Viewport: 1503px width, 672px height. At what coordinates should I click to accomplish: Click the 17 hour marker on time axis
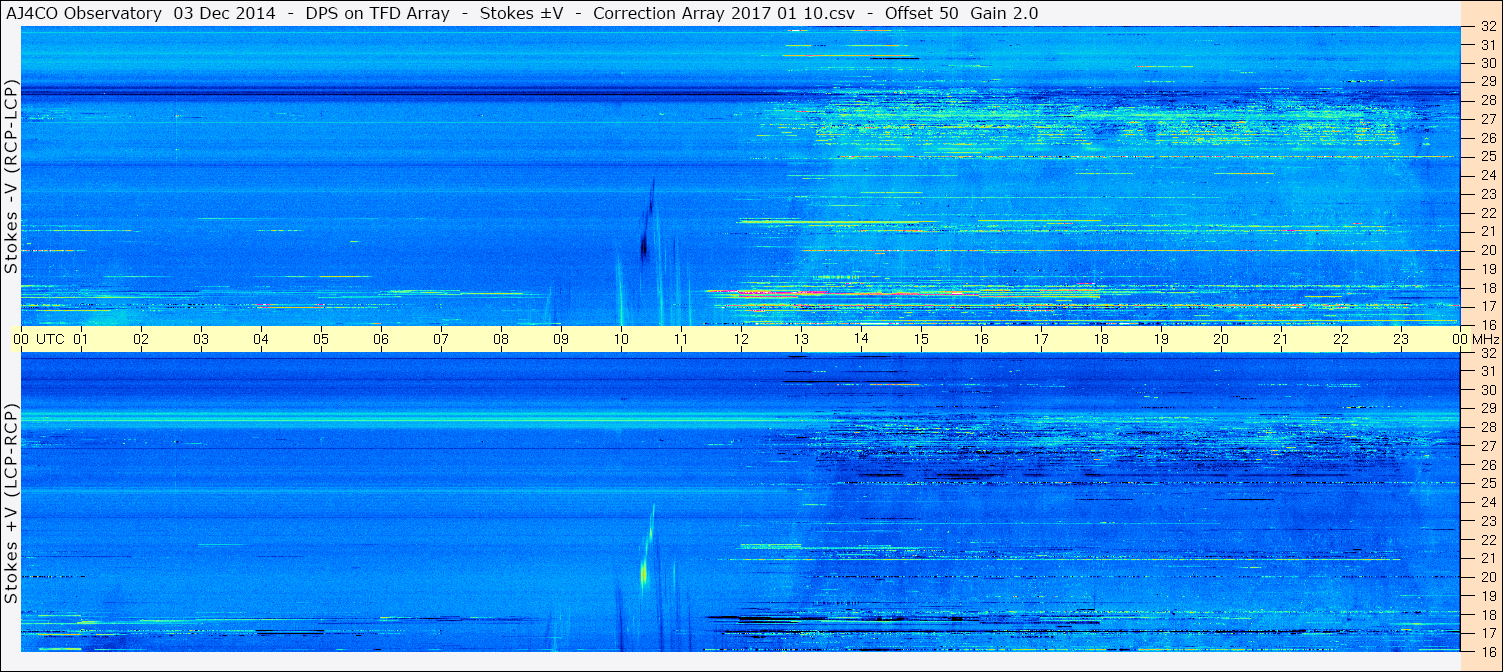click(x=1041, y=339)
